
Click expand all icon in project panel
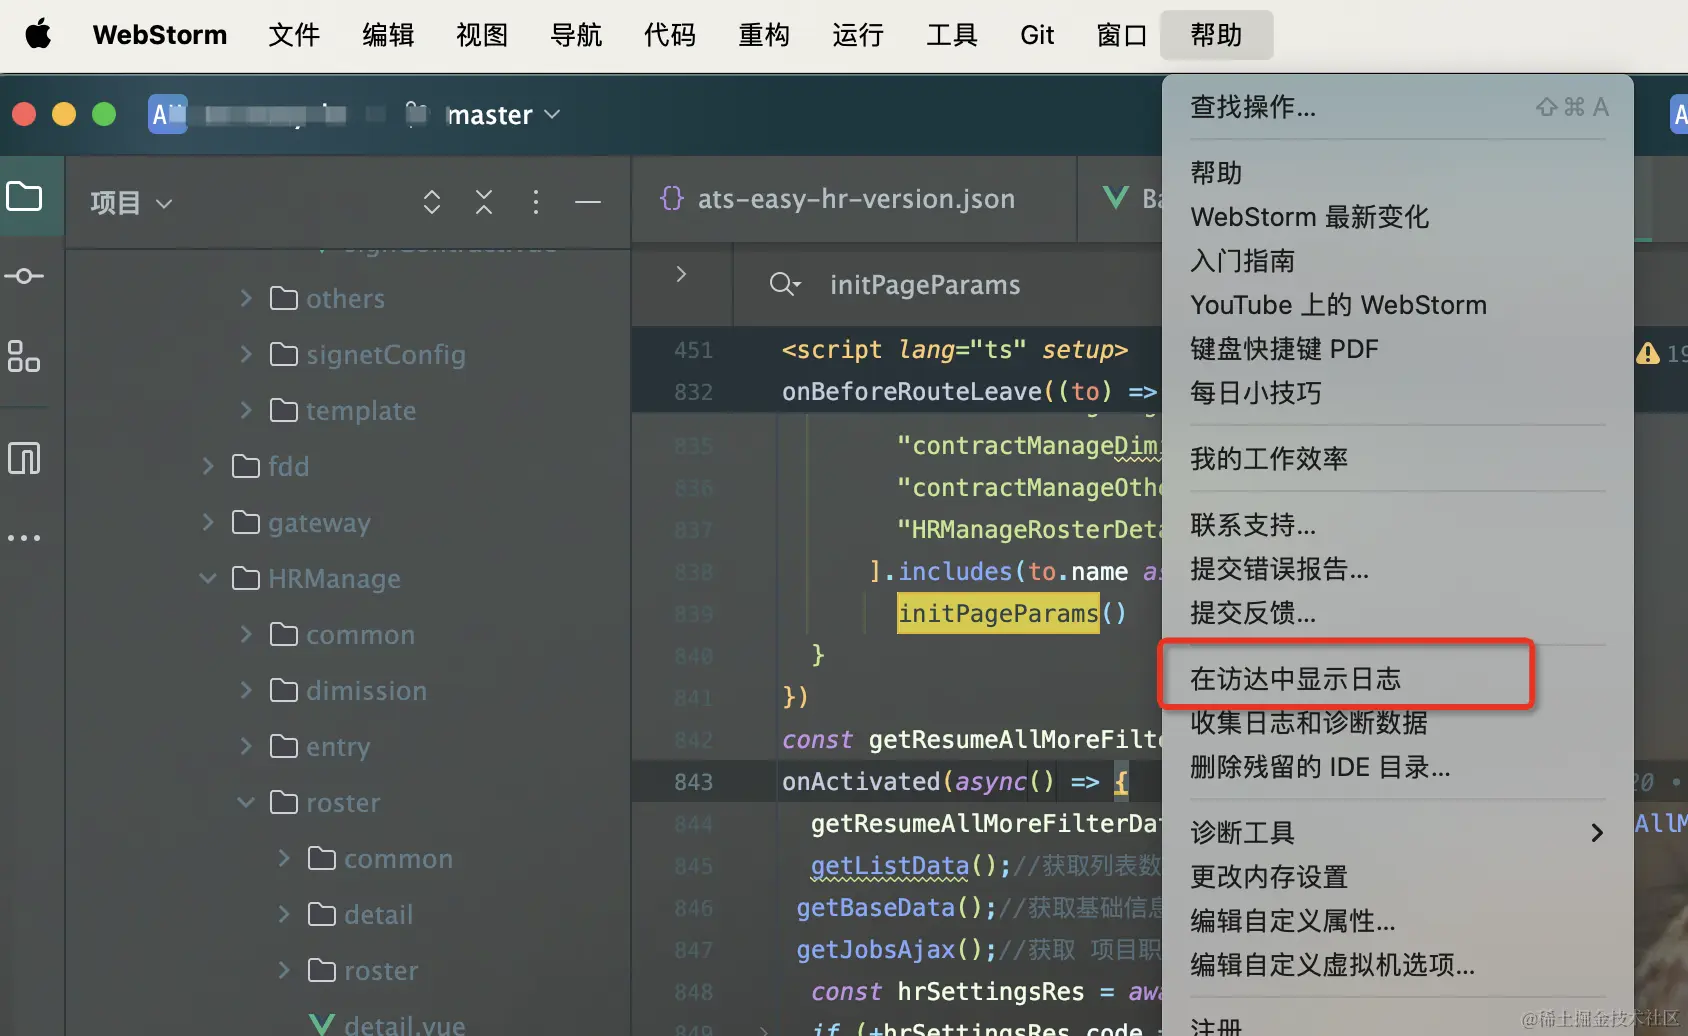tap(432, 202)
